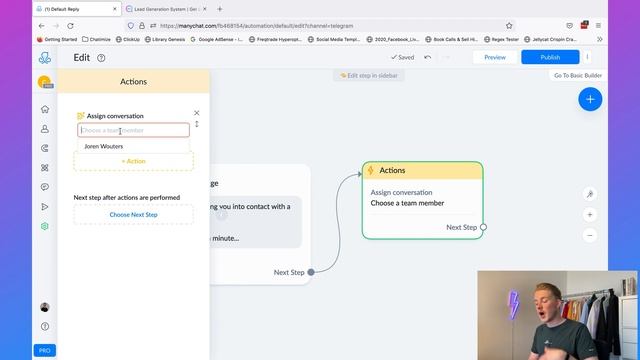
Task: Zoom out on the flow canvas
Action: (x=589, y=236)
